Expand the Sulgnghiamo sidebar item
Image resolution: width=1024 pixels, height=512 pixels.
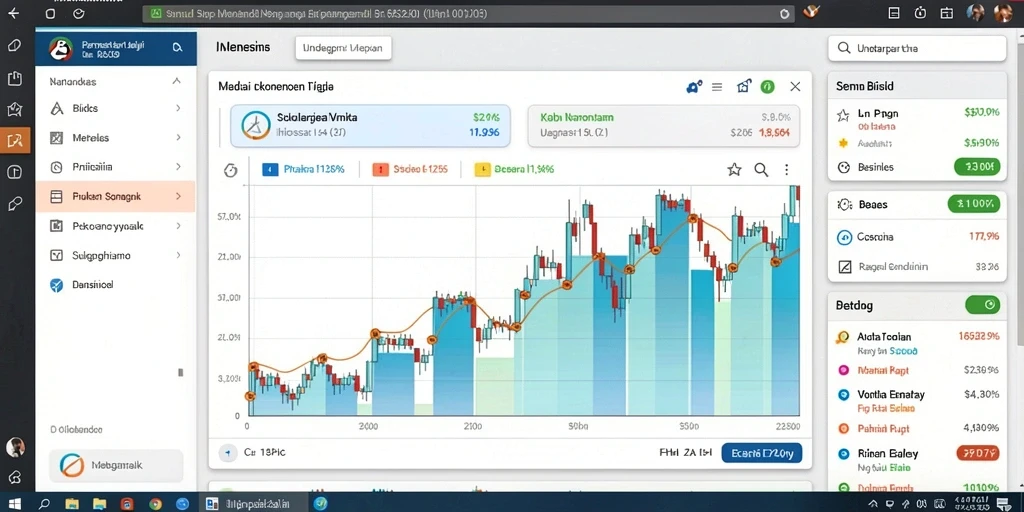click(178, 255)
